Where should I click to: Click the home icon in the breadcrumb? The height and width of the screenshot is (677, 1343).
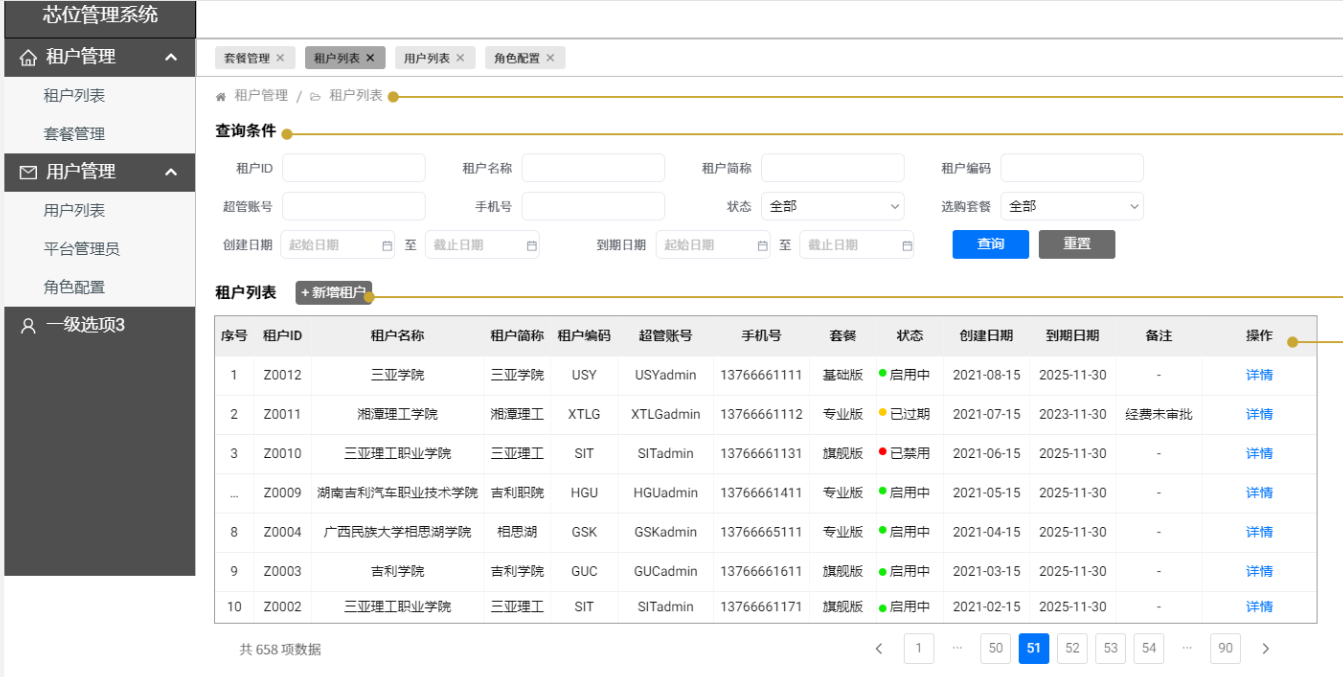click(221, 96)
